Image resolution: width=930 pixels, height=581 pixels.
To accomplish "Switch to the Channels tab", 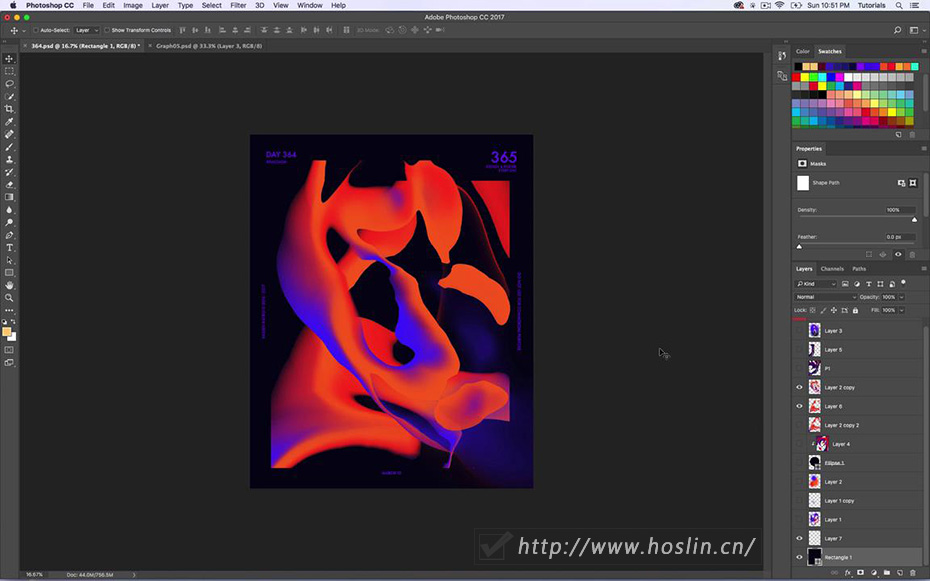I will [832, 269].
